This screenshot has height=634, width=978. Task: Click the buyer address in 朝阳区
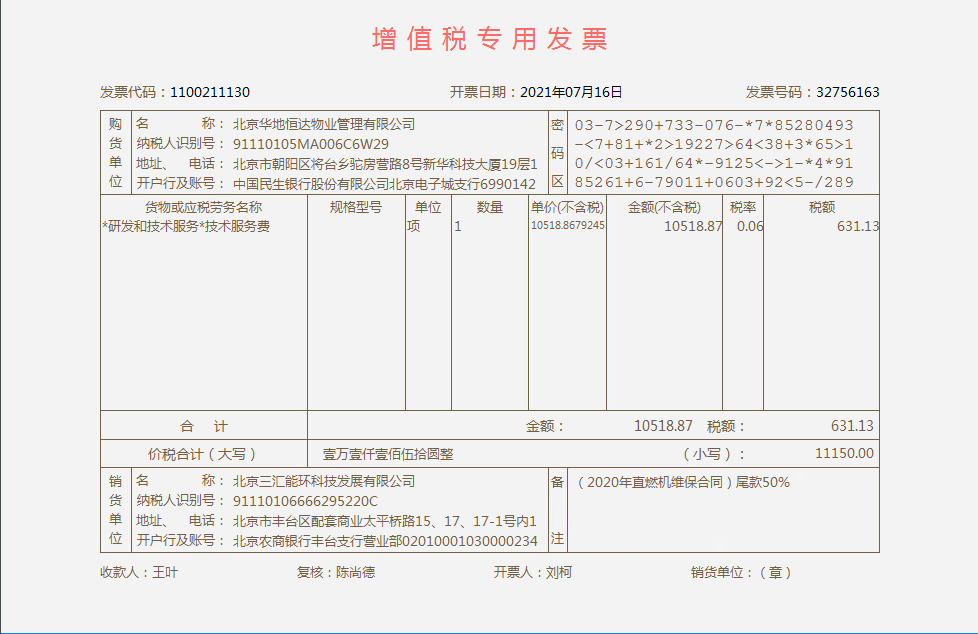385,164
